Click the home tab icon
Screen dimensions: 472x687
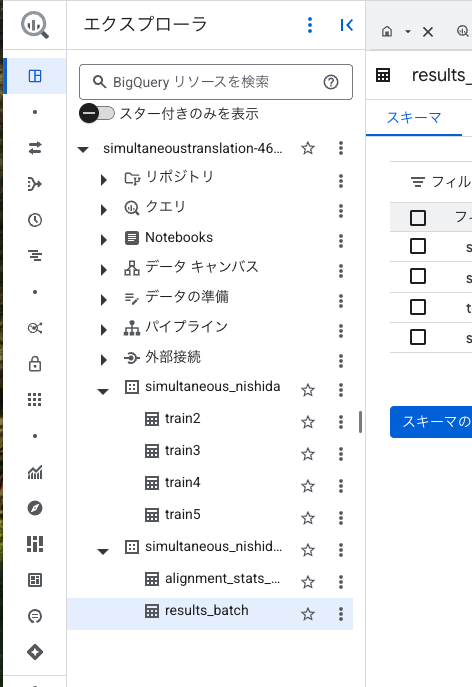[x=387, y=32]
